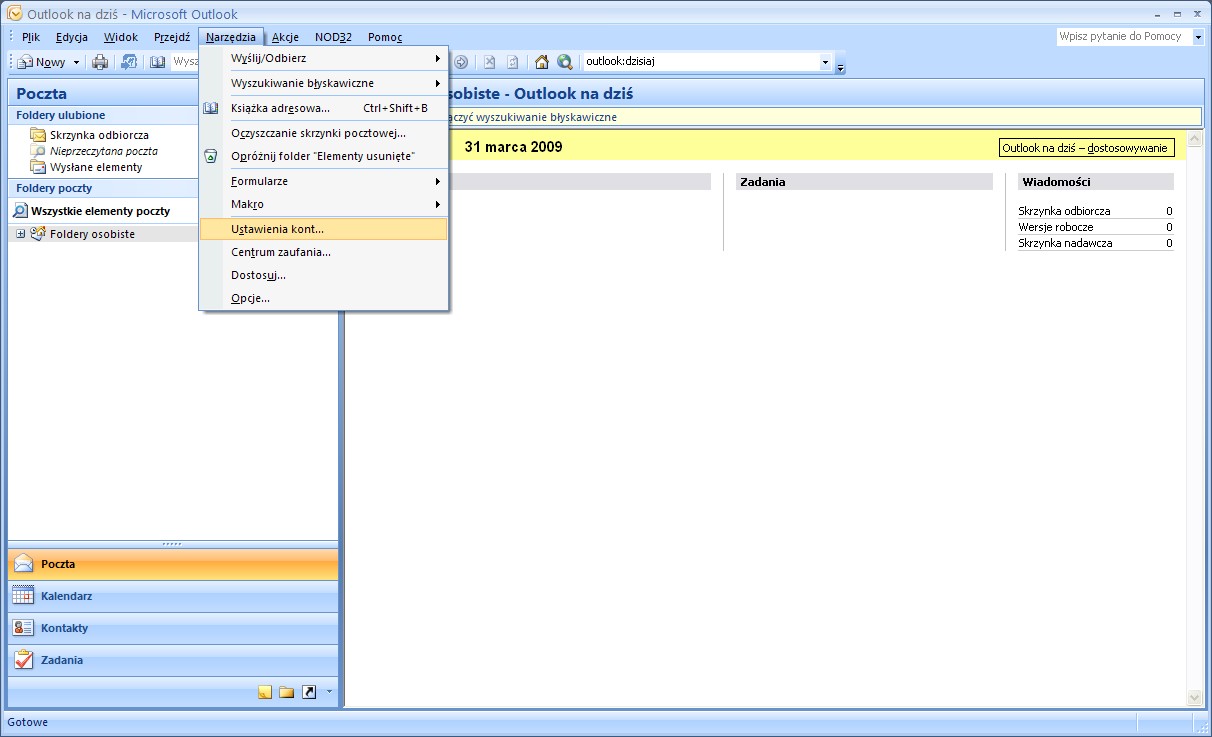Screen dimensions: 1212x737
Task: Expand the Foldery osobiste tree node
Action: pyautogui.click(x=20, y=234)
